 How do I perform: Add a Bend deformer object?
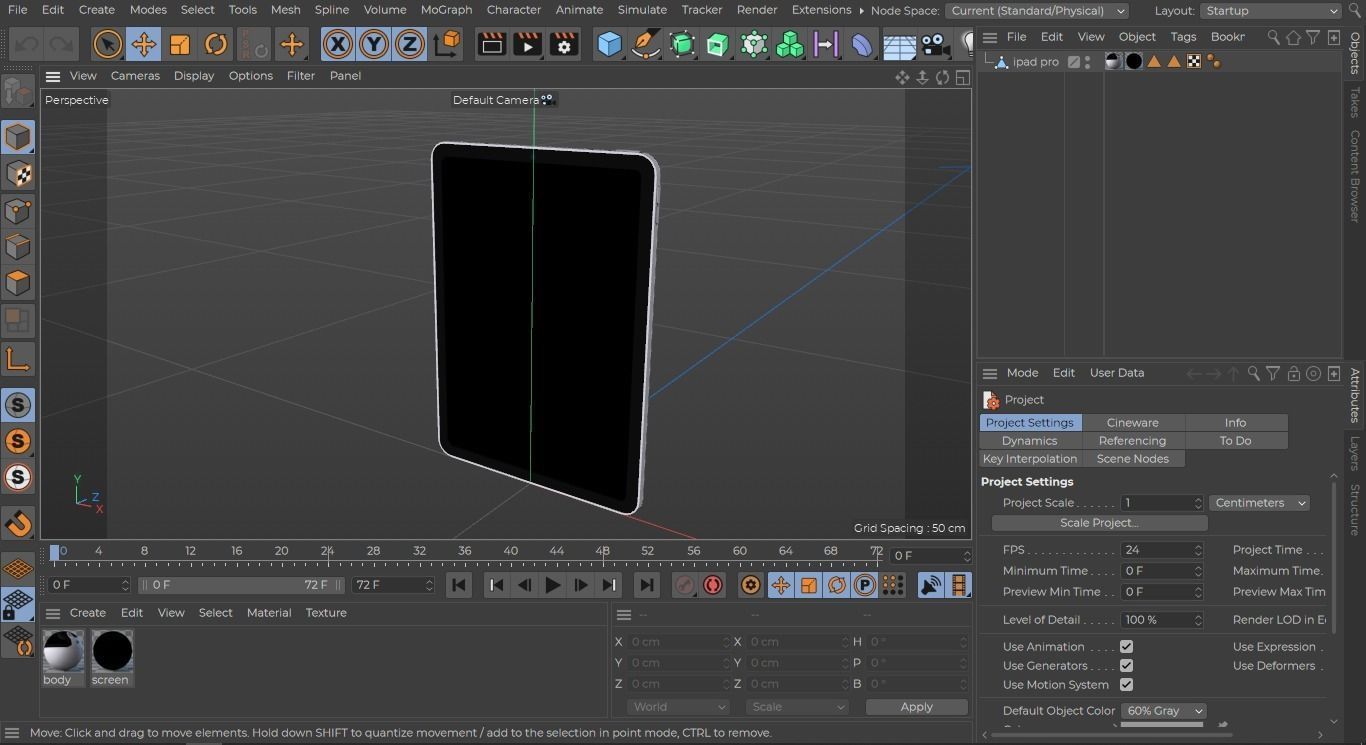tap(862, 44)
